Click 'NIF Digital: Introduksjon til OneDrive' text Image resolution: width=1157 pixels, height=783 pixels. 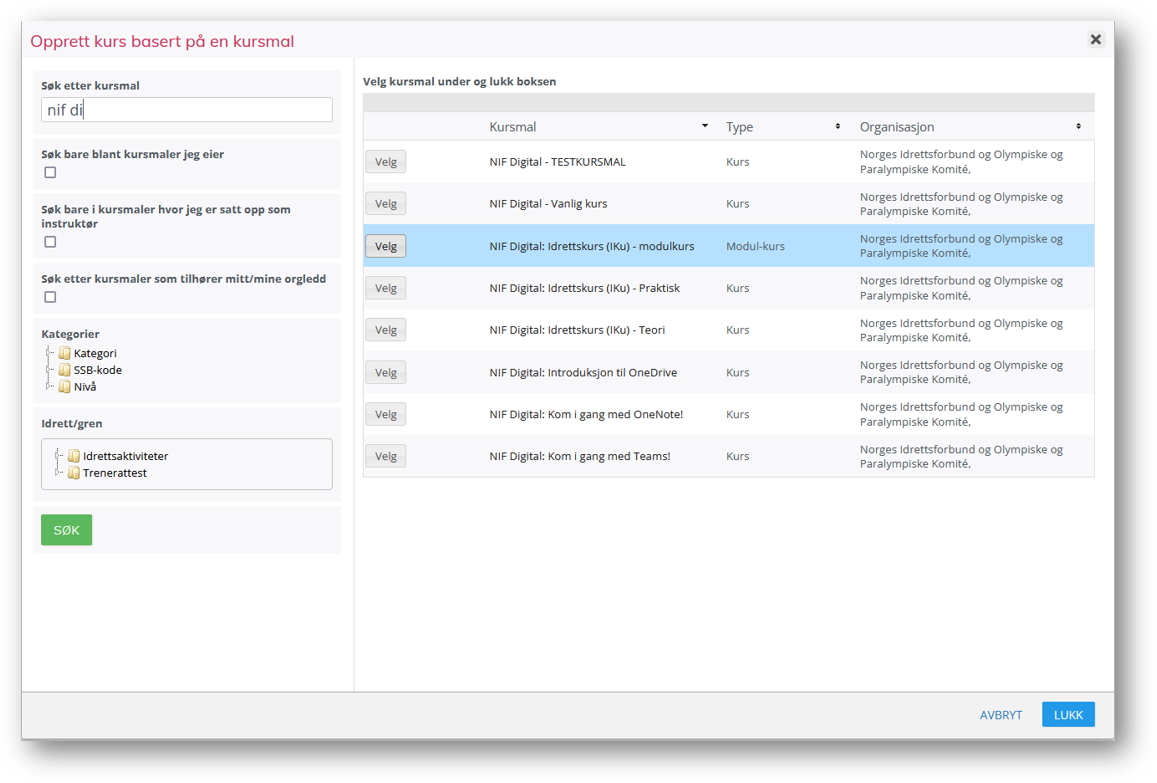[x=583, y=372]
